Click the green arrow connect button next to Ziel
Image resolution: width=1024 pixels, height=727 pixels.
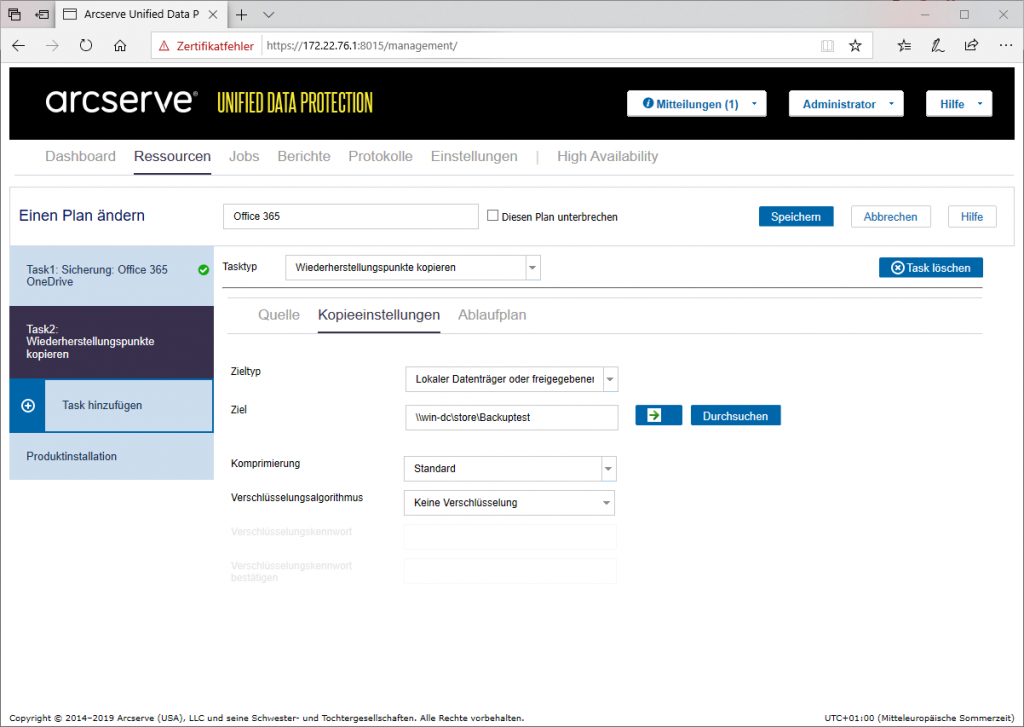pyautogui.click(x=658, y=415)
